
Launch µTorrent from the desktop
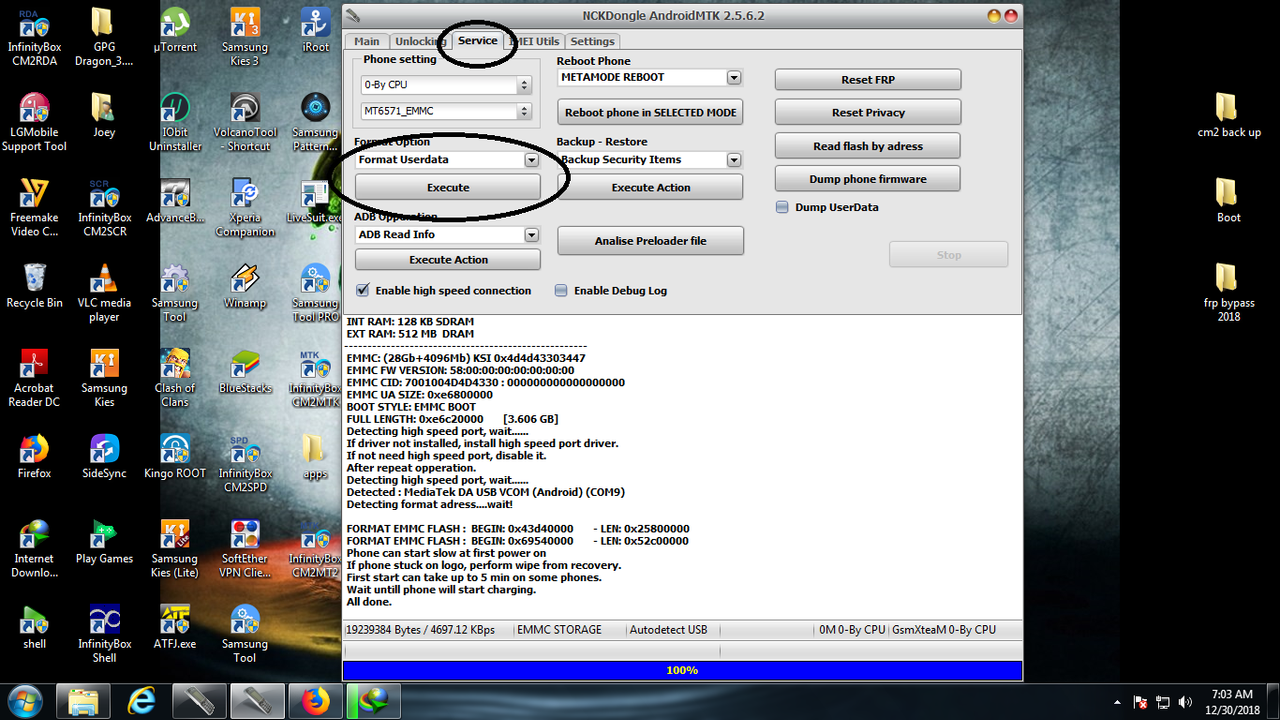pyautogui.click(x=175, y=30)
